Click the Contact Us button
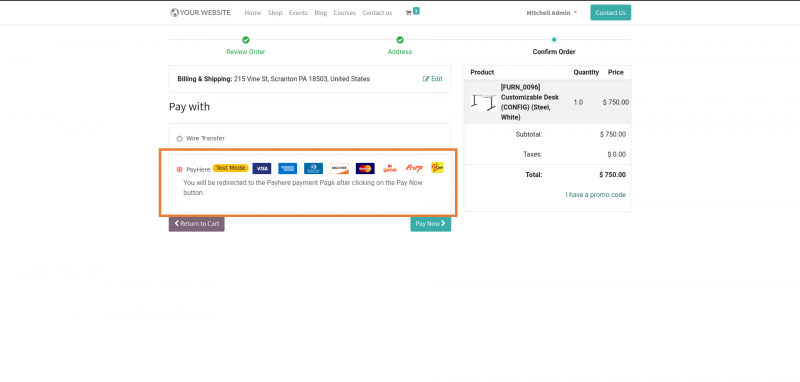Viewport: 800px width, 382px height. point(610,13)
